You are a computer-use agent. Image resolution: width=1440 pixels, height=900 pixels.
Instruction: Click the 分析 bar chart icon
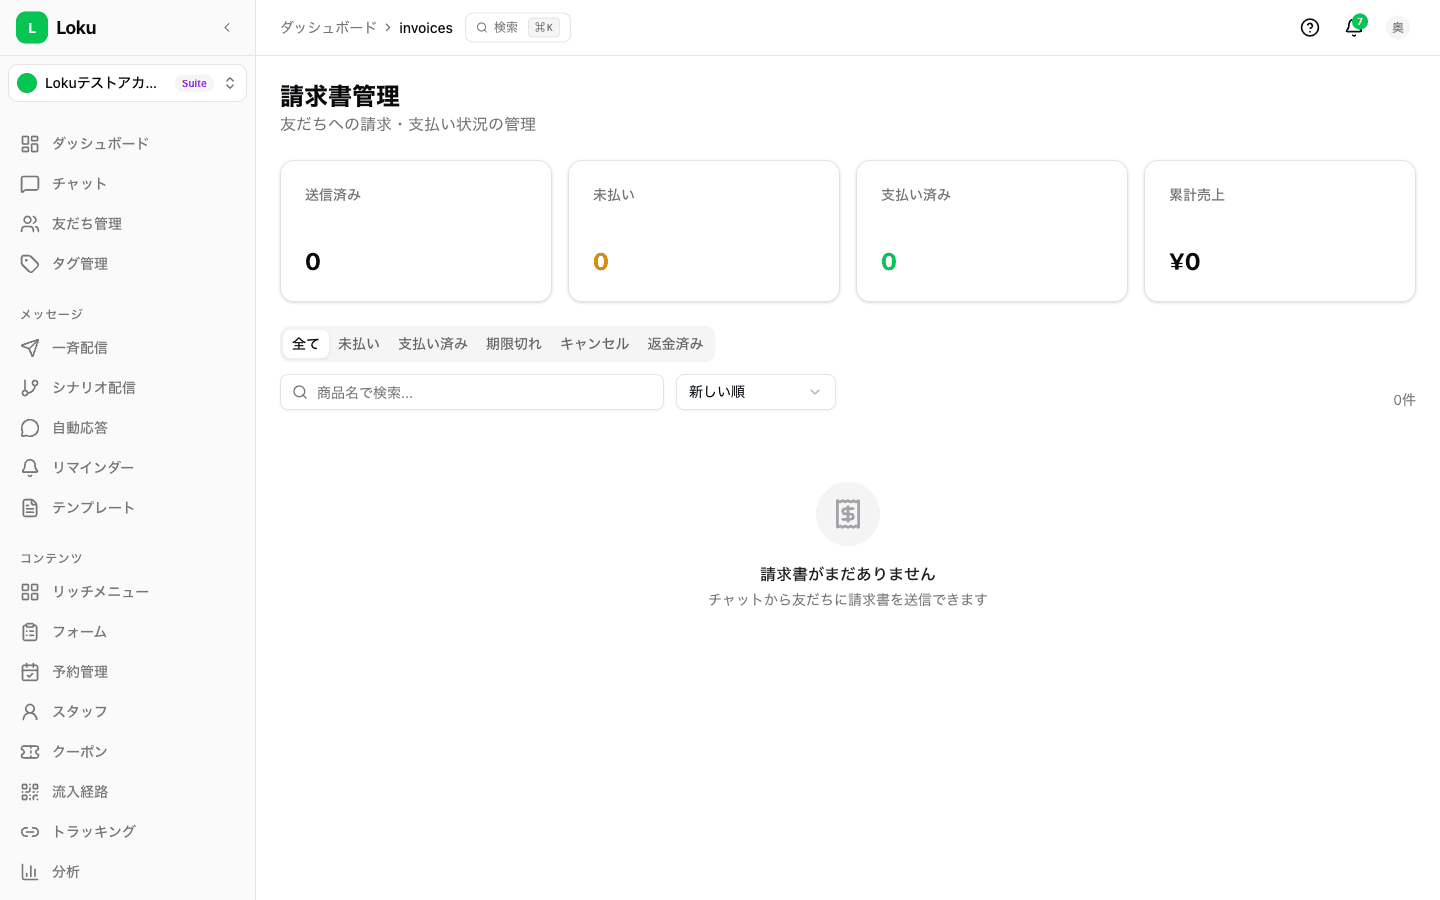[30, 872]
